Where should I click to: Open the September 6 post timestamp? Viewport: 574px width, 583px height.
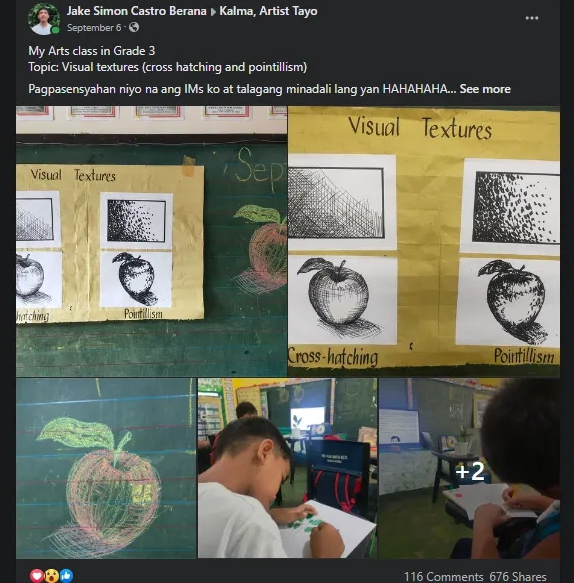click(x=94, y=28)
